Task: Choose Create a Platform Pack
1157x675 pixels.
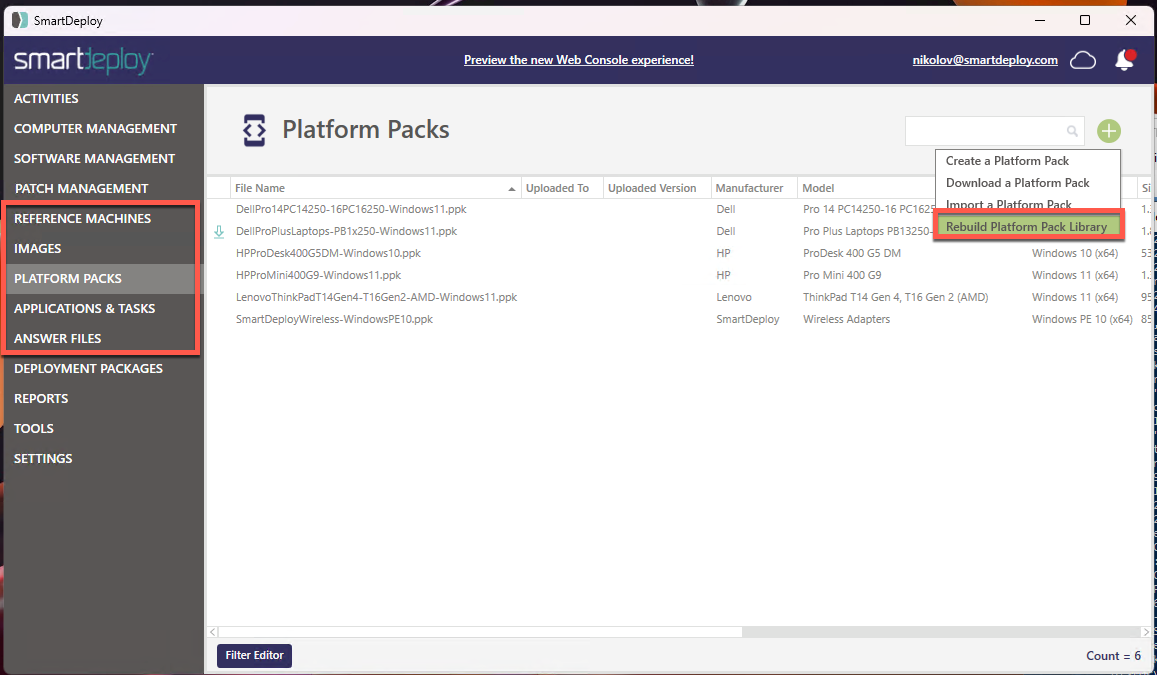Action: (1007, 161)
